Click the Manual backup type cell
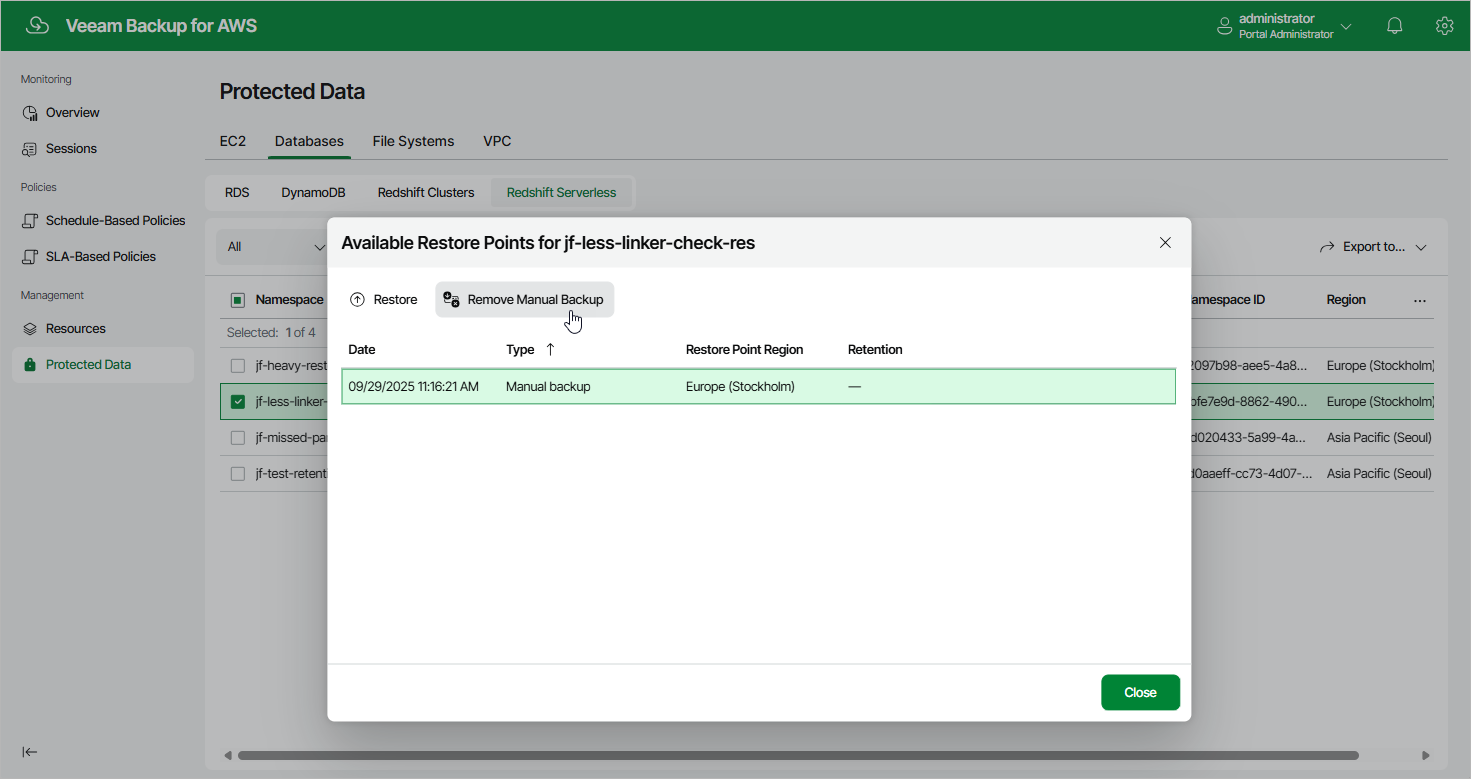Image resolution: width=1471 pixels, height=779 pixels. point(548,387)
